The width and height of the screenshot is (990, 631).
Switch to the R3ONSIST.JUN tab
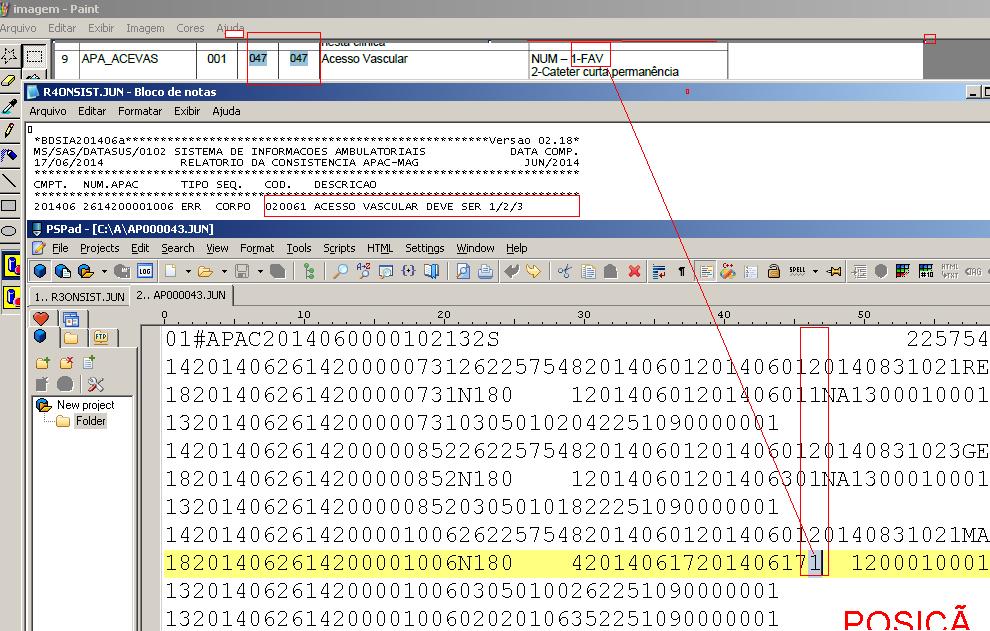pos(79,296)
